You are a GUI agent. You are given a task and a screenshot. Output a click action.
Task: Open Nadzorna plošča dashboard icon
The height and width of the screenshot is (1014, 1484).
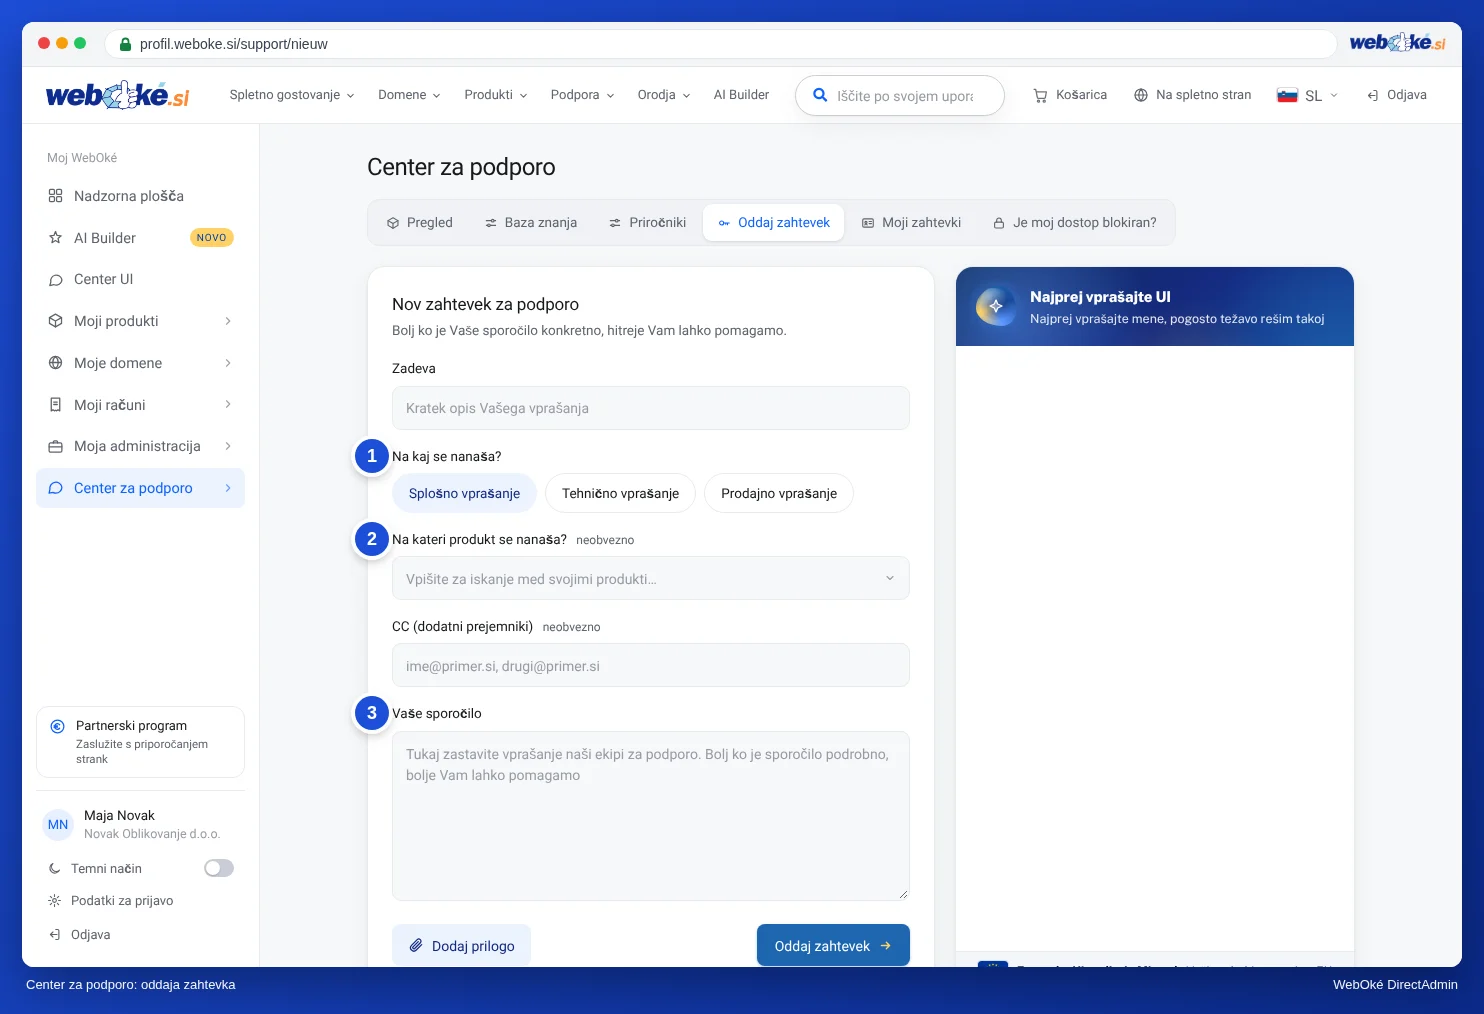(x=56, y=196)
